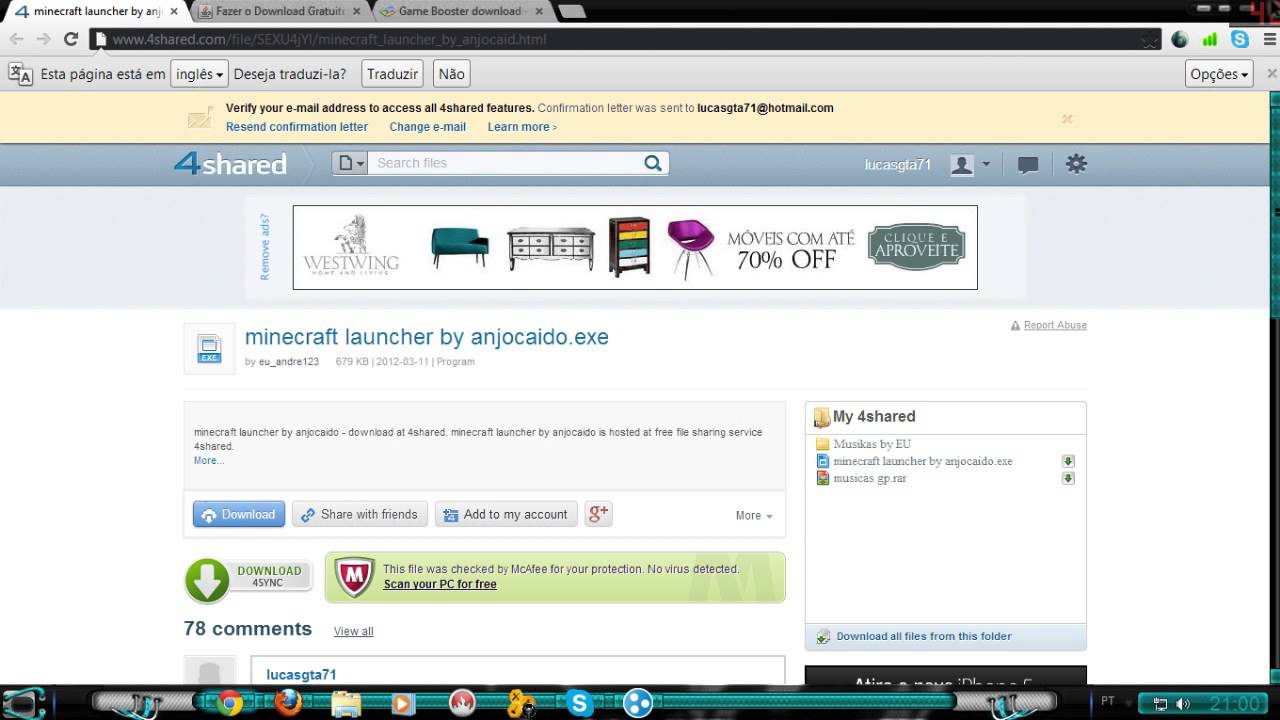The image size is (1280, 720).
Task: Open the 4shared messages speech bubble
Action: [1027, 165]
